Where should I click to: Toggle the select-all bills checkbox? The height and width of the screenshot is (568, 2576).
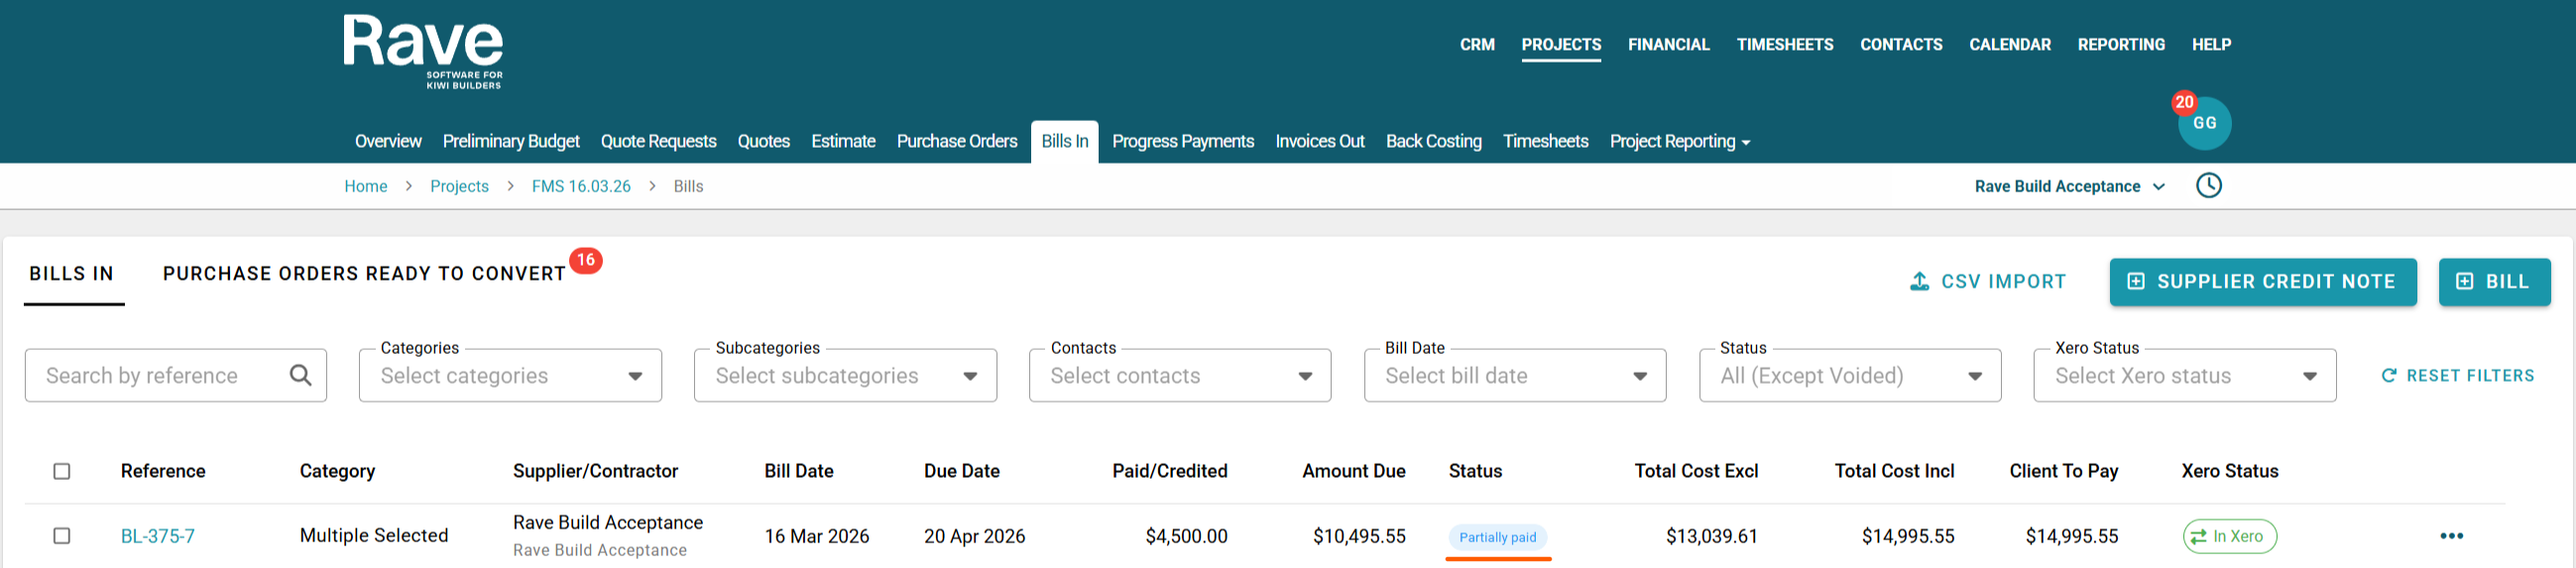62,471
